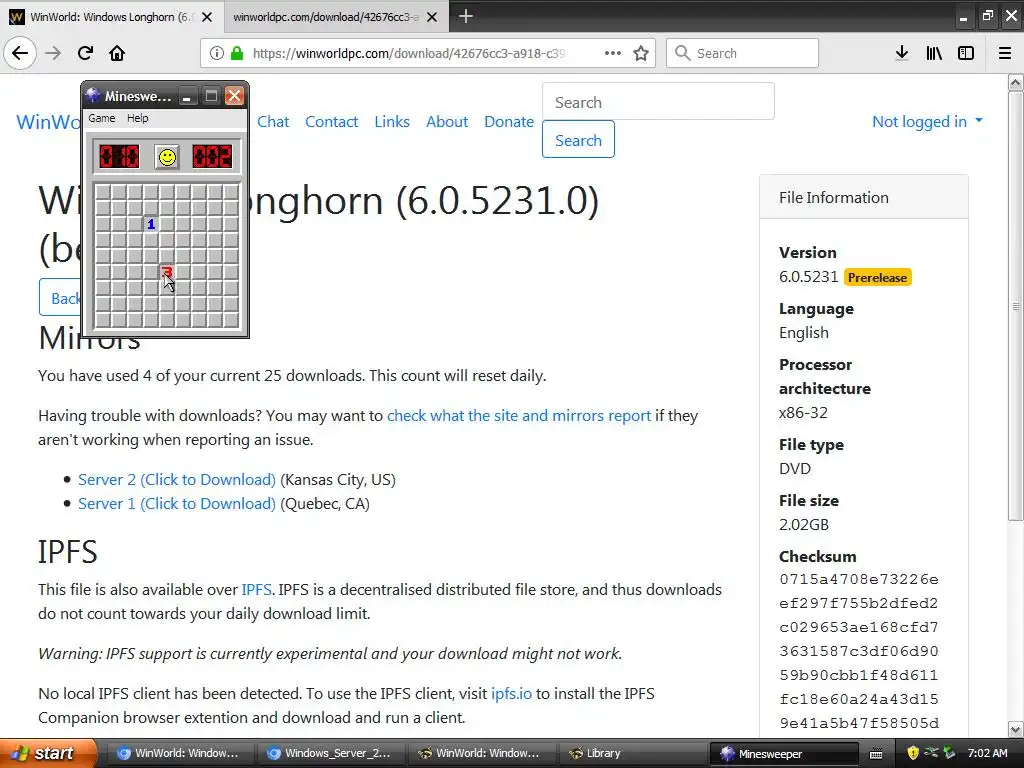Switch to the winworldpc.com/download tab
This screenshot has width=1024, height=768.
pos(326,17)
